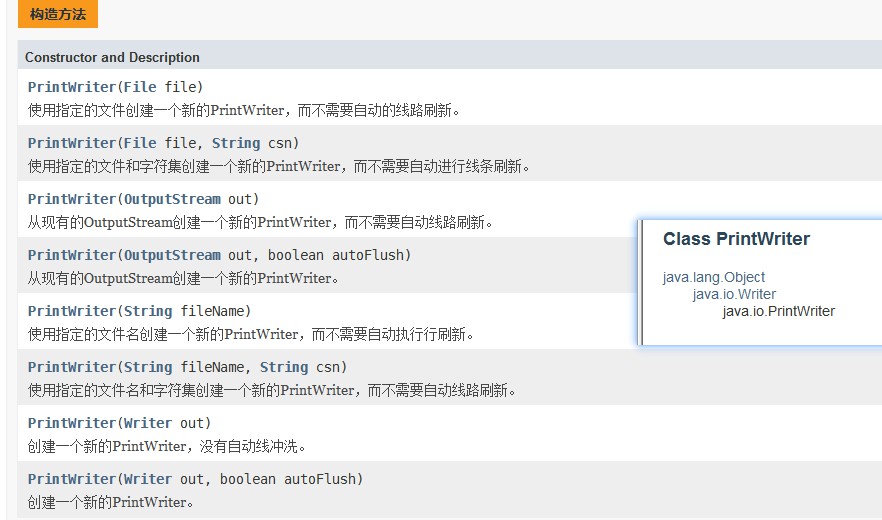Click the Class PrintWriter heading

pyautogui.click(x=736, y=239)
